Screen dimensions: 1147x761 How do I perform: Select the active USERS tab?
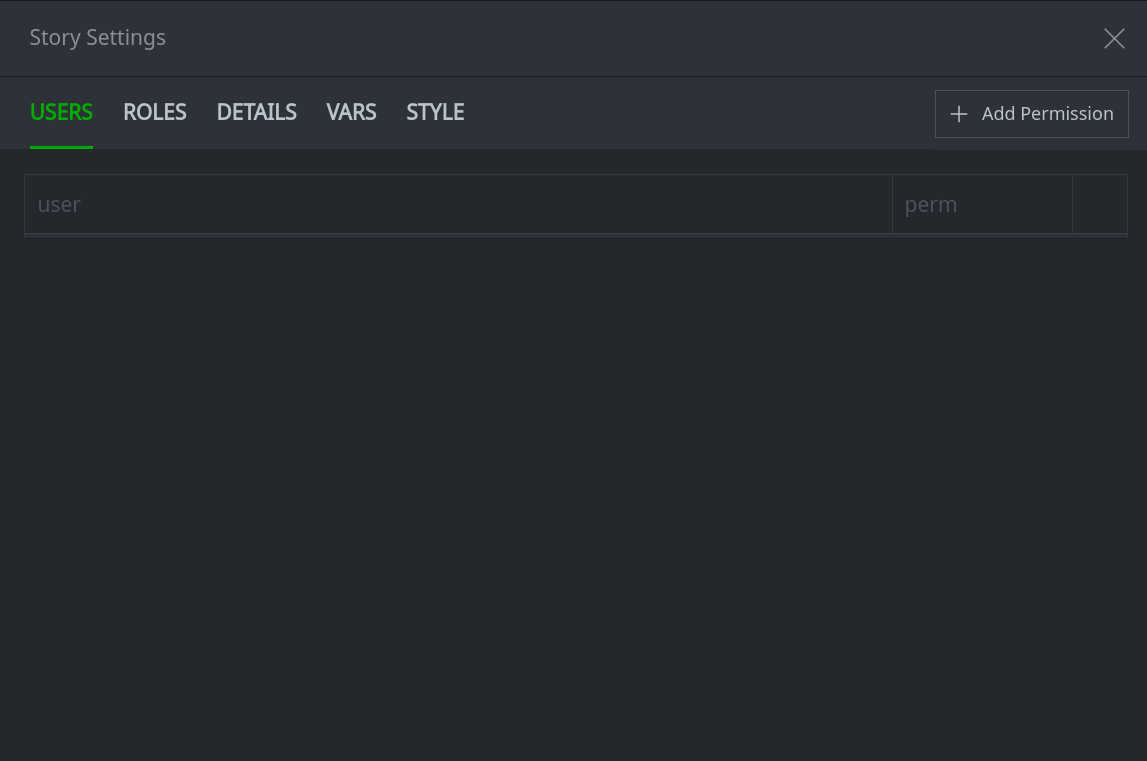(x=61, y=112)
